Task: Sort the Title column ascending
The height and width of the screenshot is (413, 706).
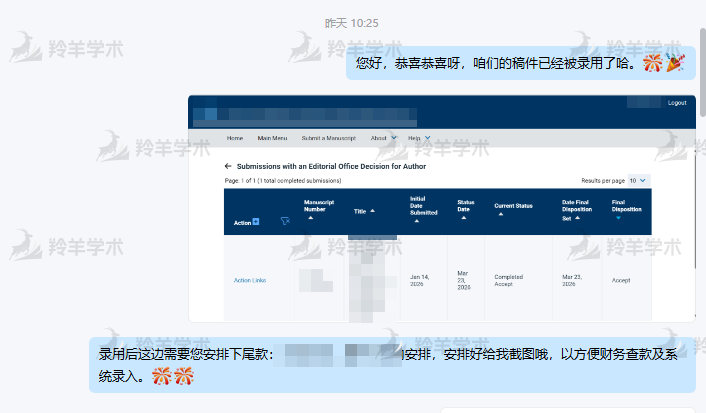Action: click(x=373, y=211)
